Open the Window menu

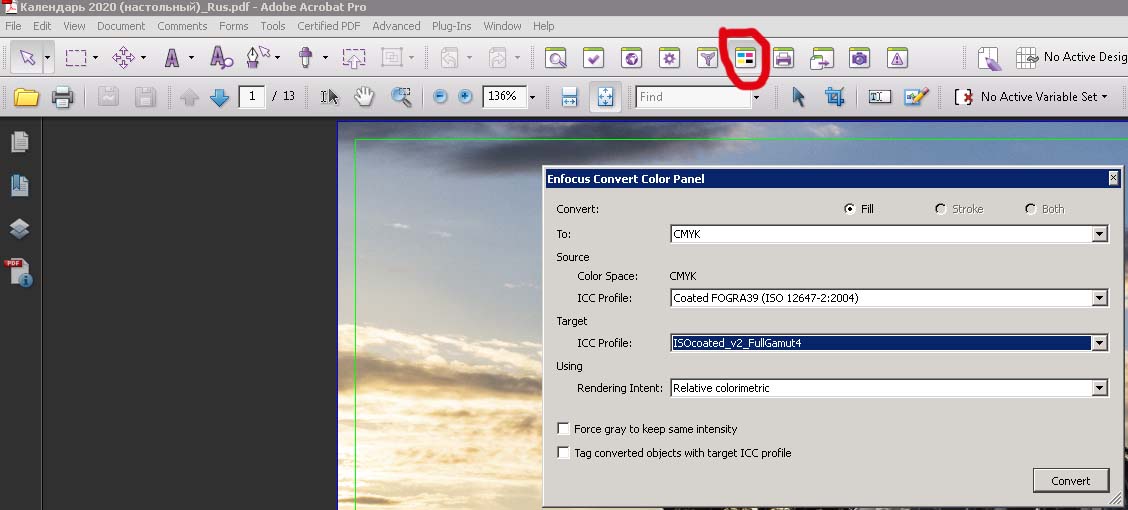click(502, 26)
